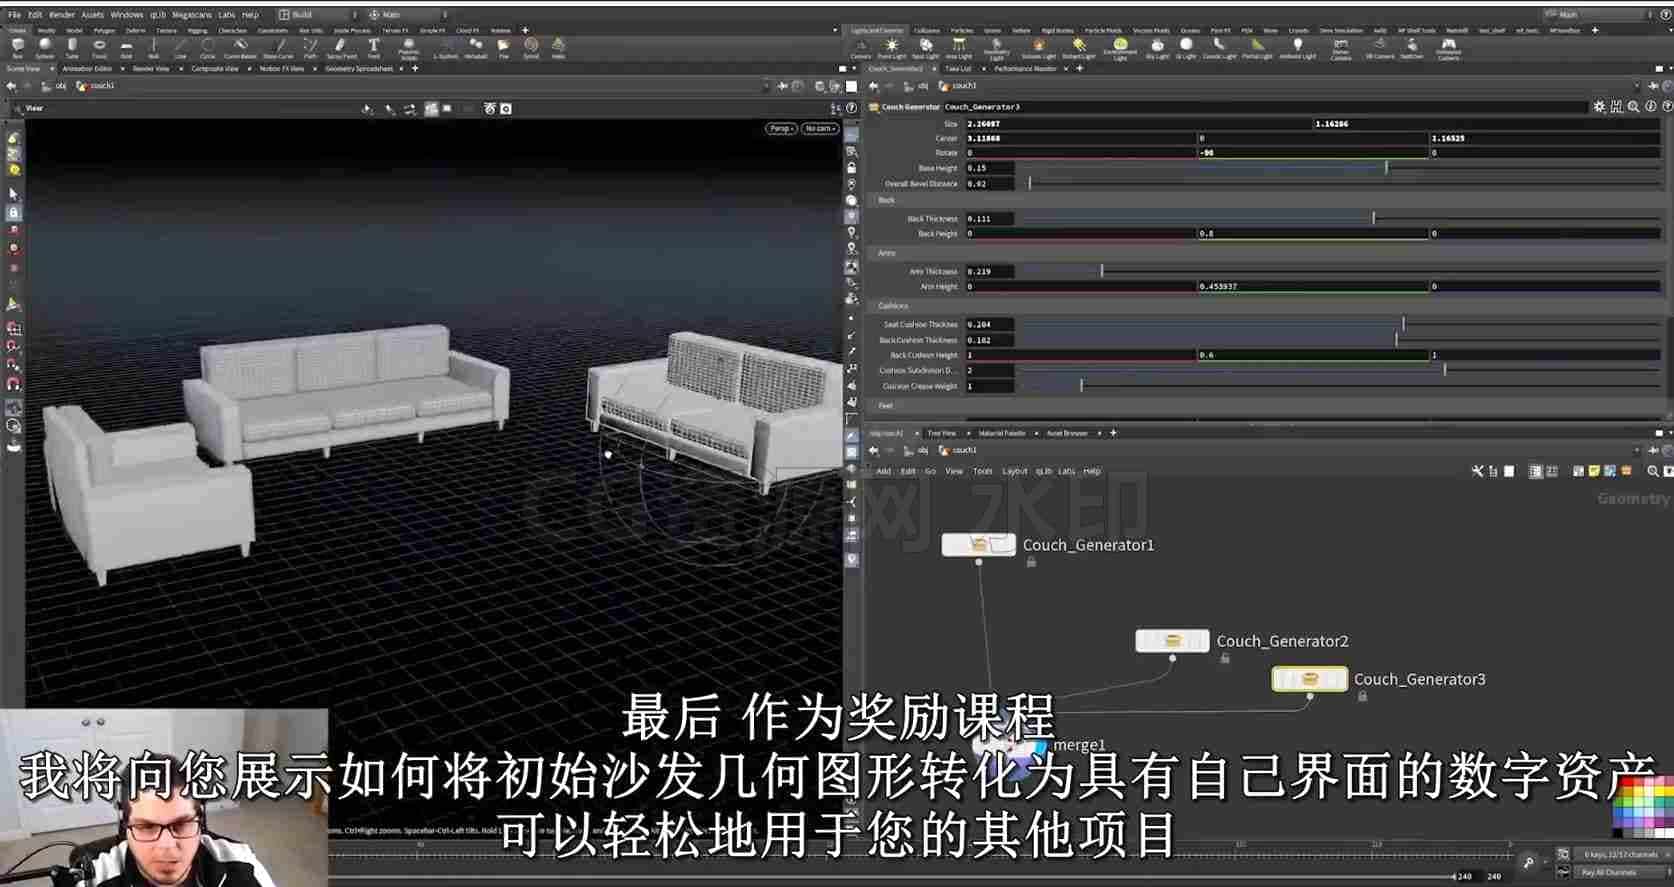Screen dimensions: 1674x887
Task: Select the Font shelf tool
Action: point(373,47)
